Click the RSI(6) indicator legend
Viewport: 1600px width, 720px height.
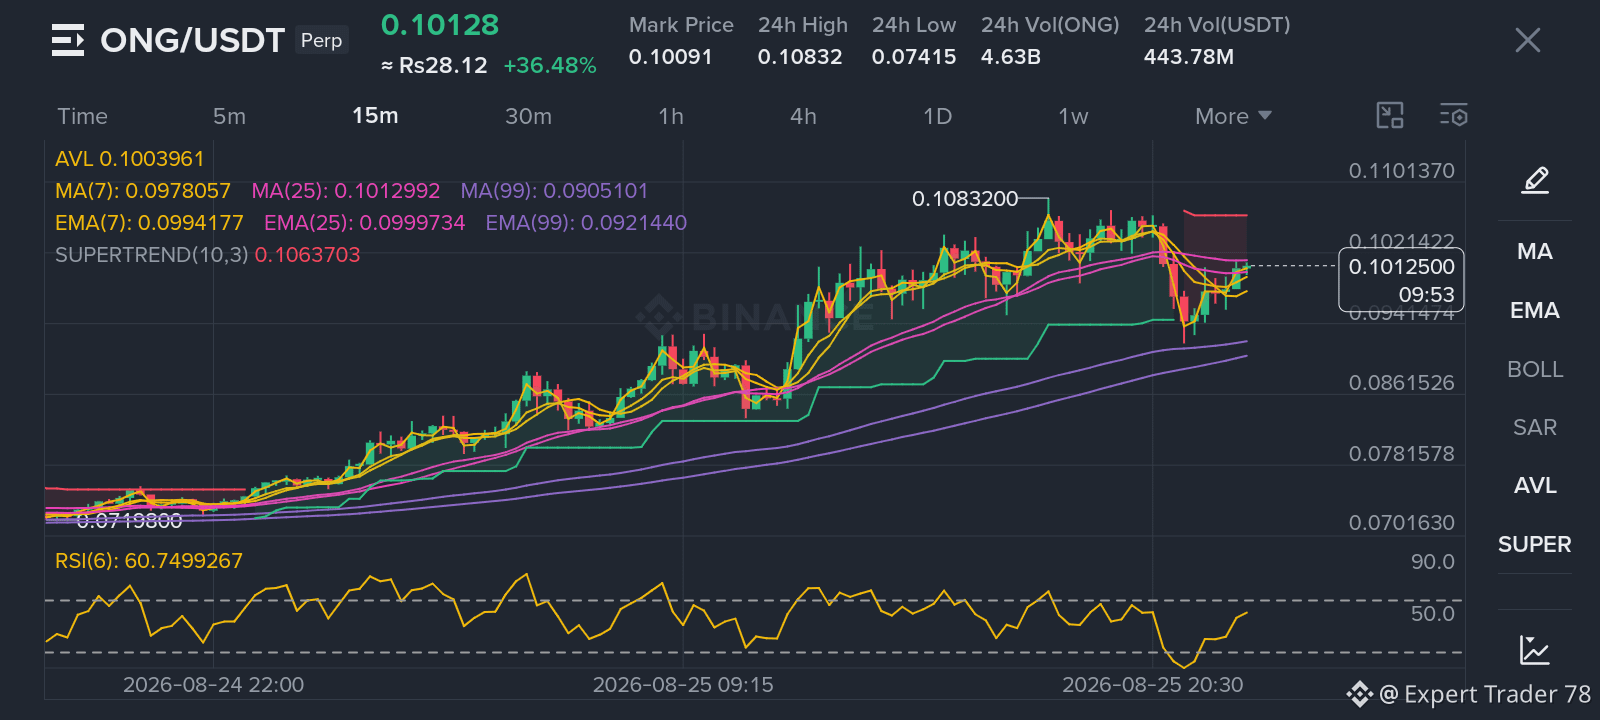[148, 561]
